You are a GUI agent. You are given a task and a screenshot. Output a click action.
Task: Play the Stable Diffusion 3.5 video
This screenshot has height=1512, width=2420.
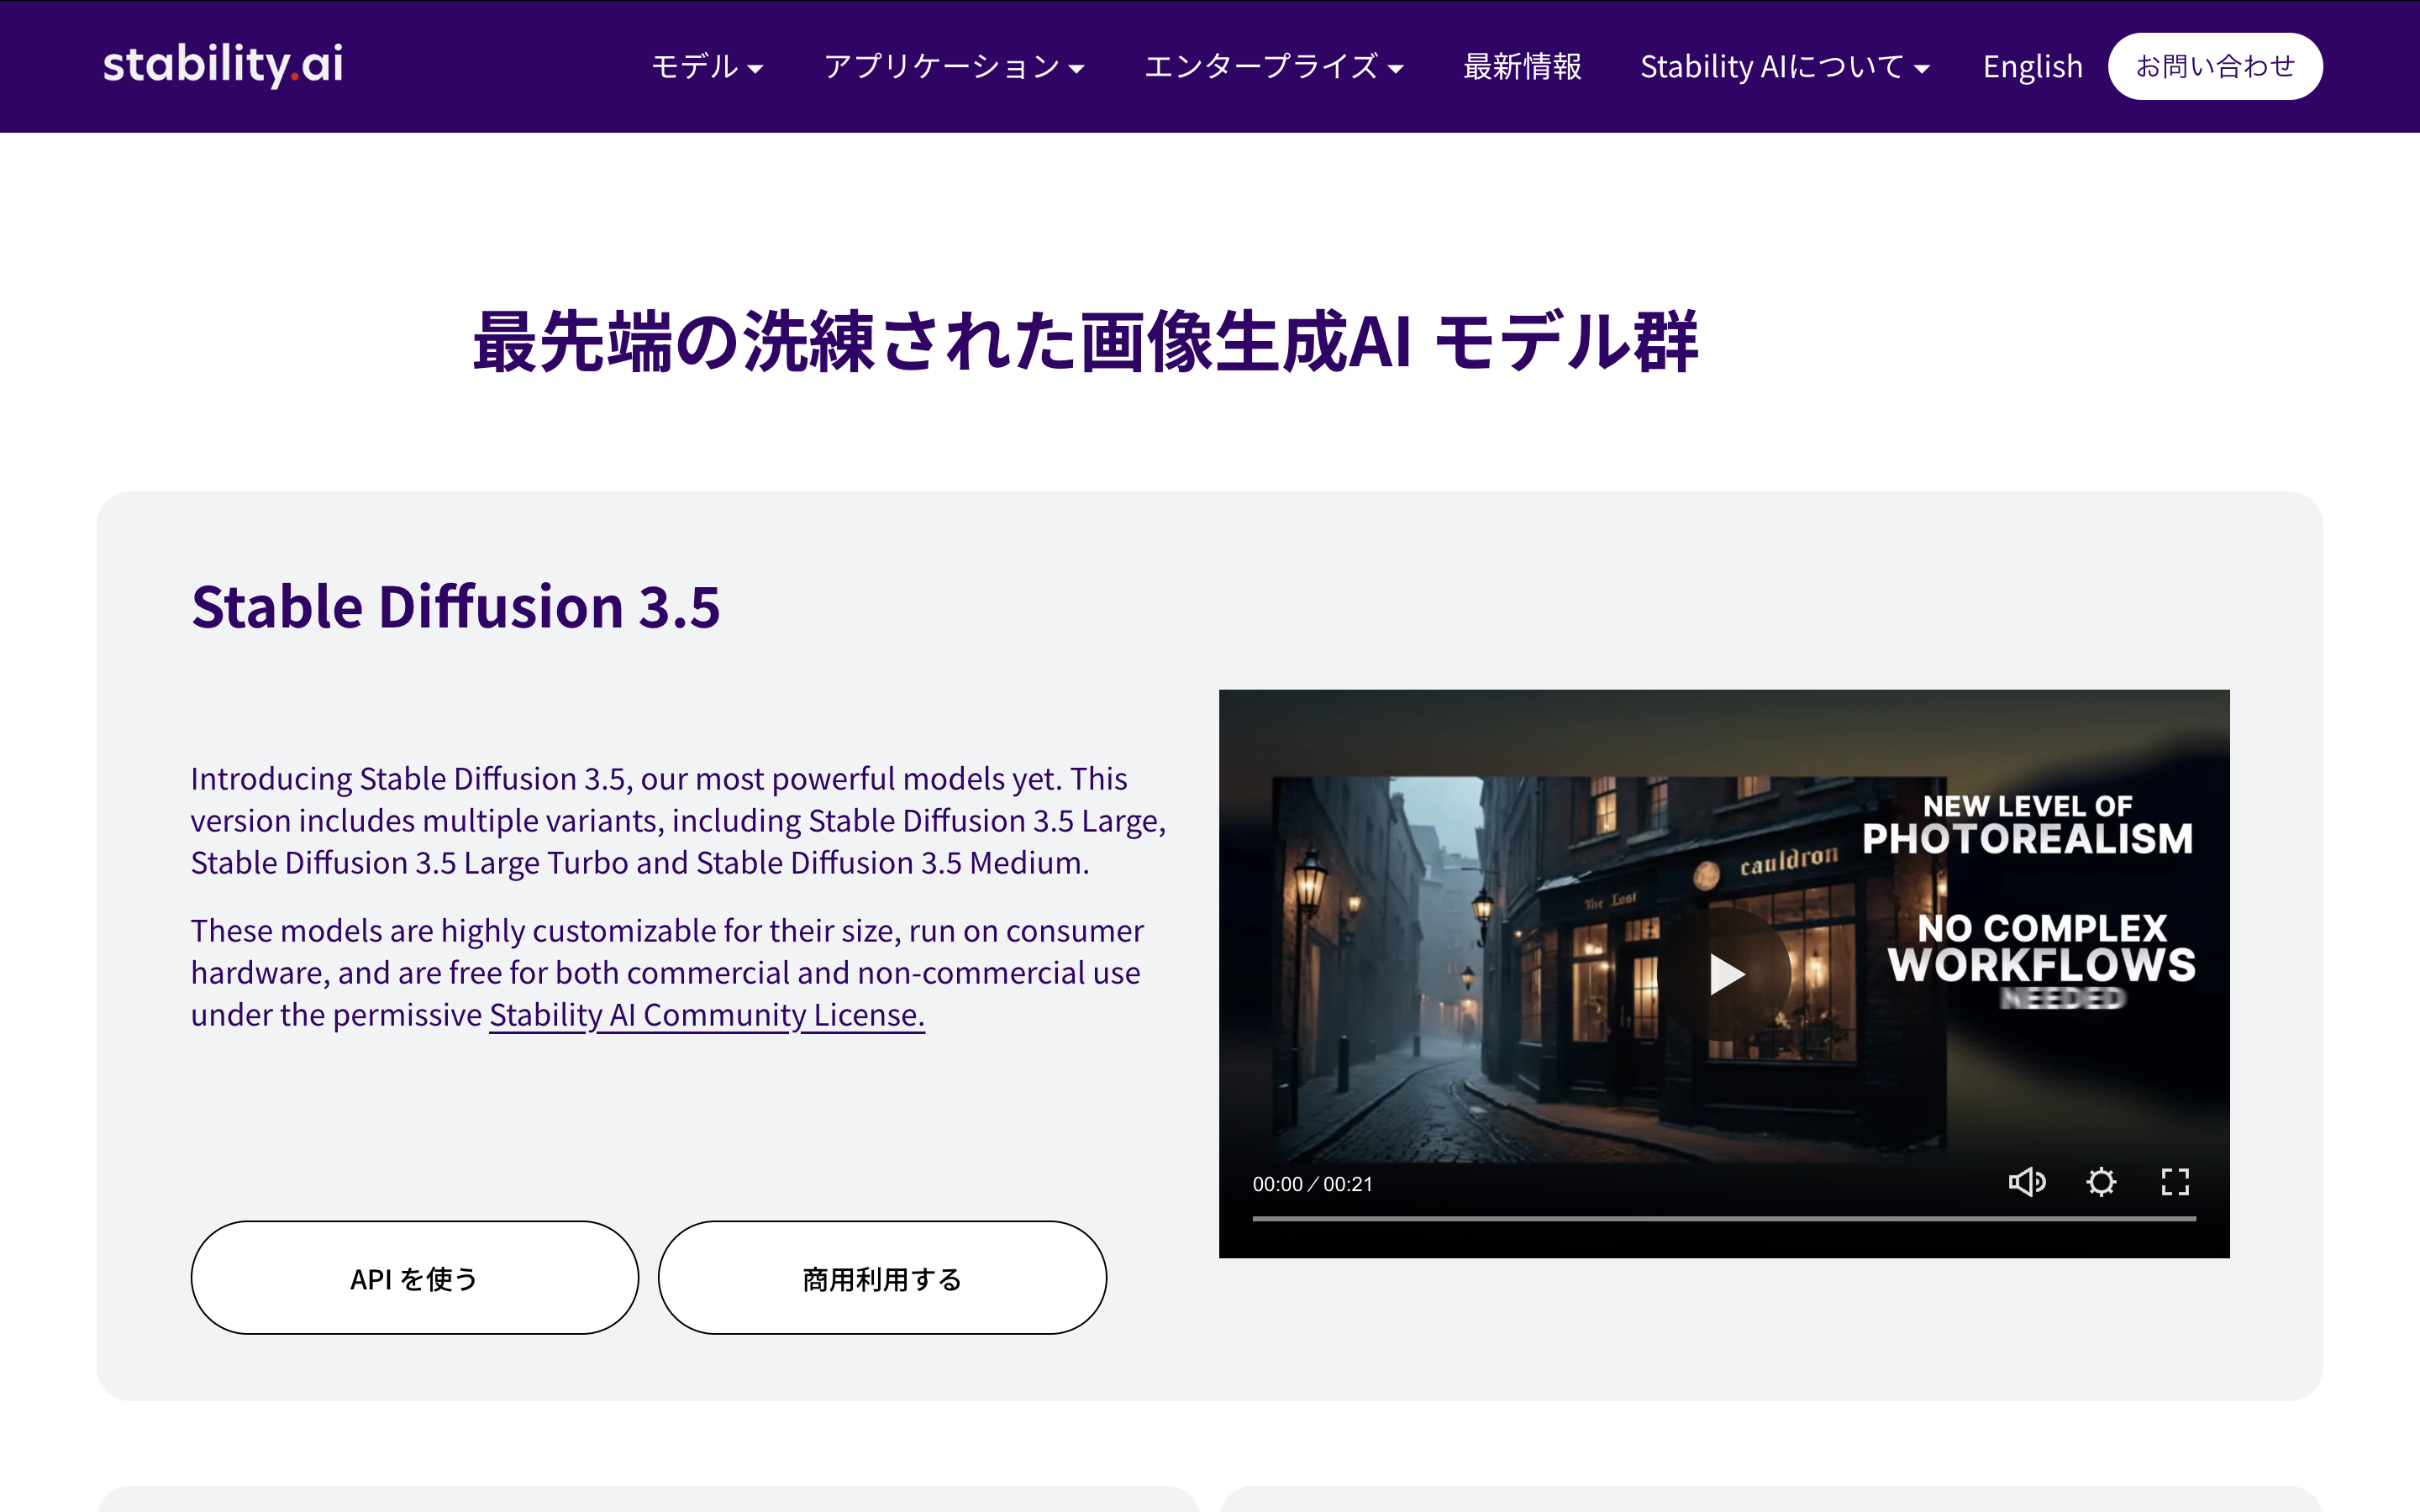tap(1725, 973)
